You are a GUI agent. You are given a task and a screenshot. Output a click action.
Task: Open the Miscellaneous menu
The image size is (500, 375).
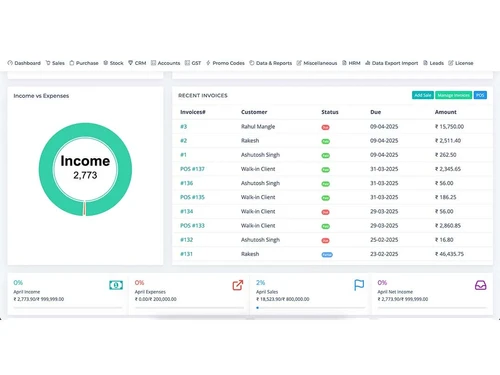click(317, 63)
